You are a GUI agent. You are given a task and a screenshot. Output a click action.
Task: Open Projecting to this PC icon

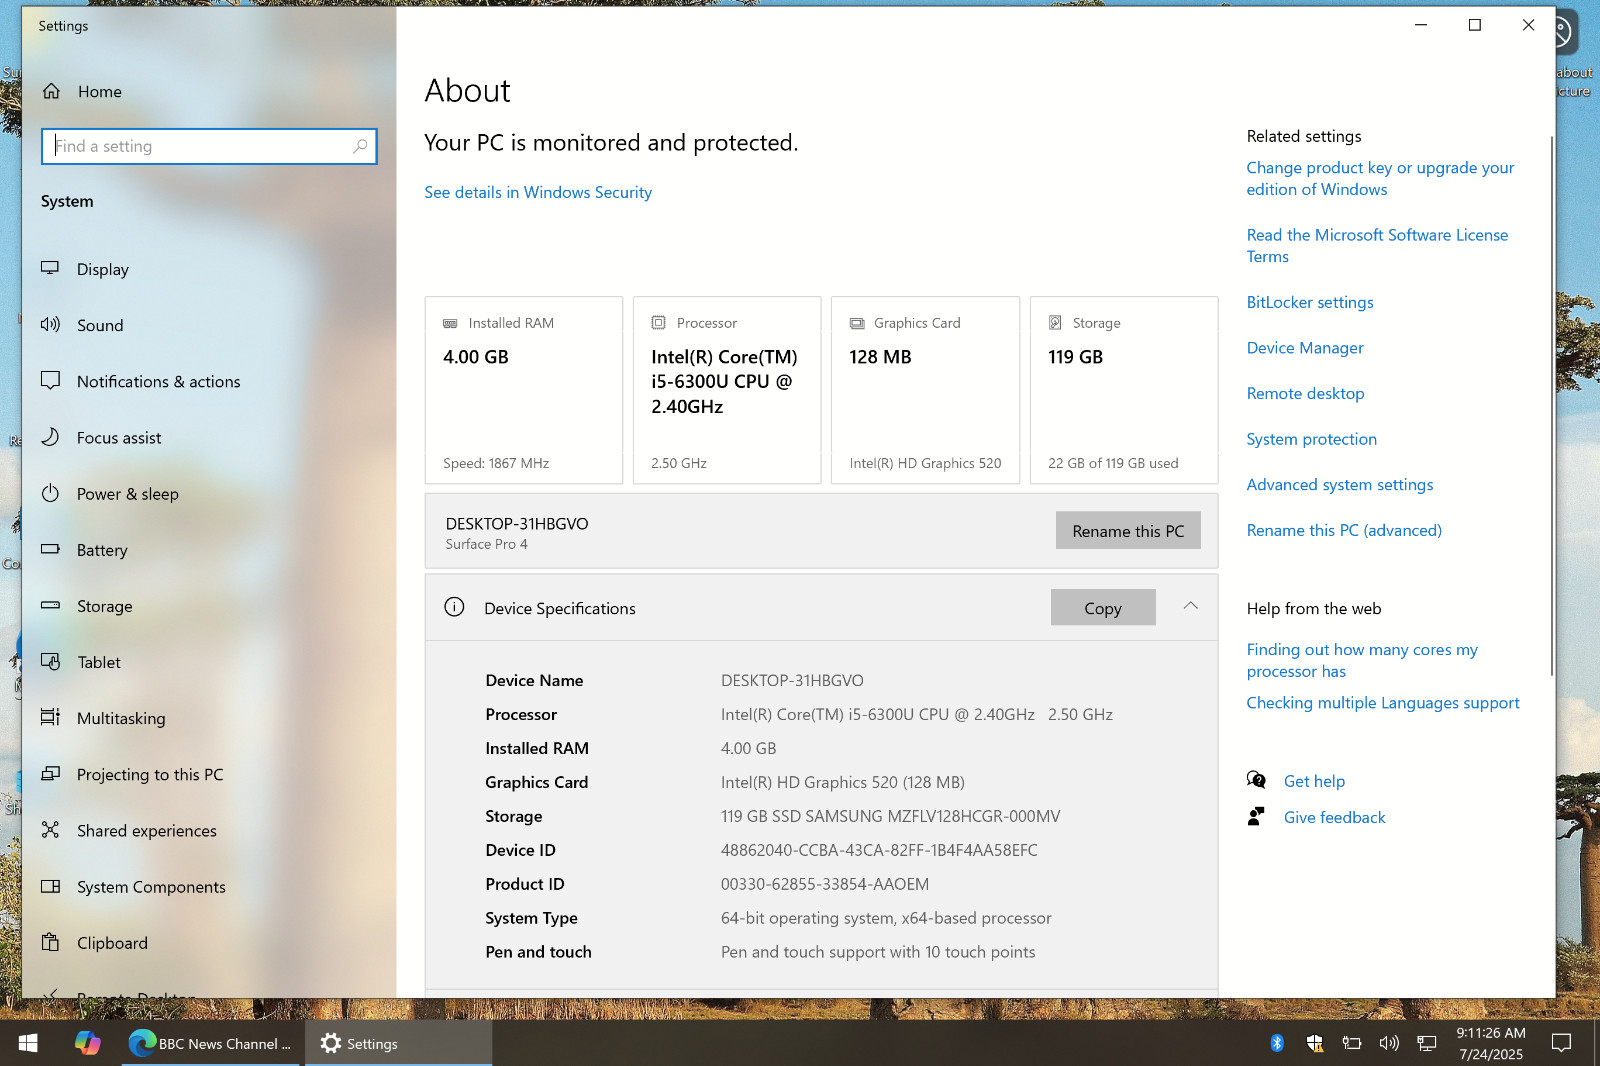coord(50,773)
